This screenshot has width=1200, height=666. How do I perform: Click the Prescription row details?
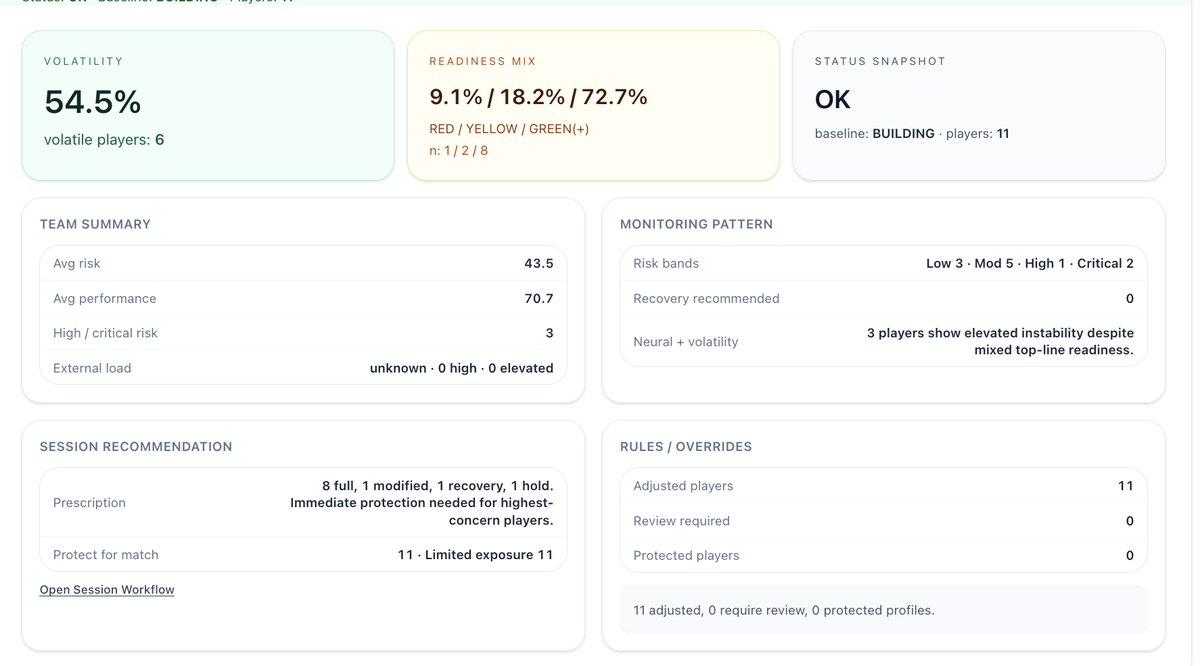(x=300, y=502)
